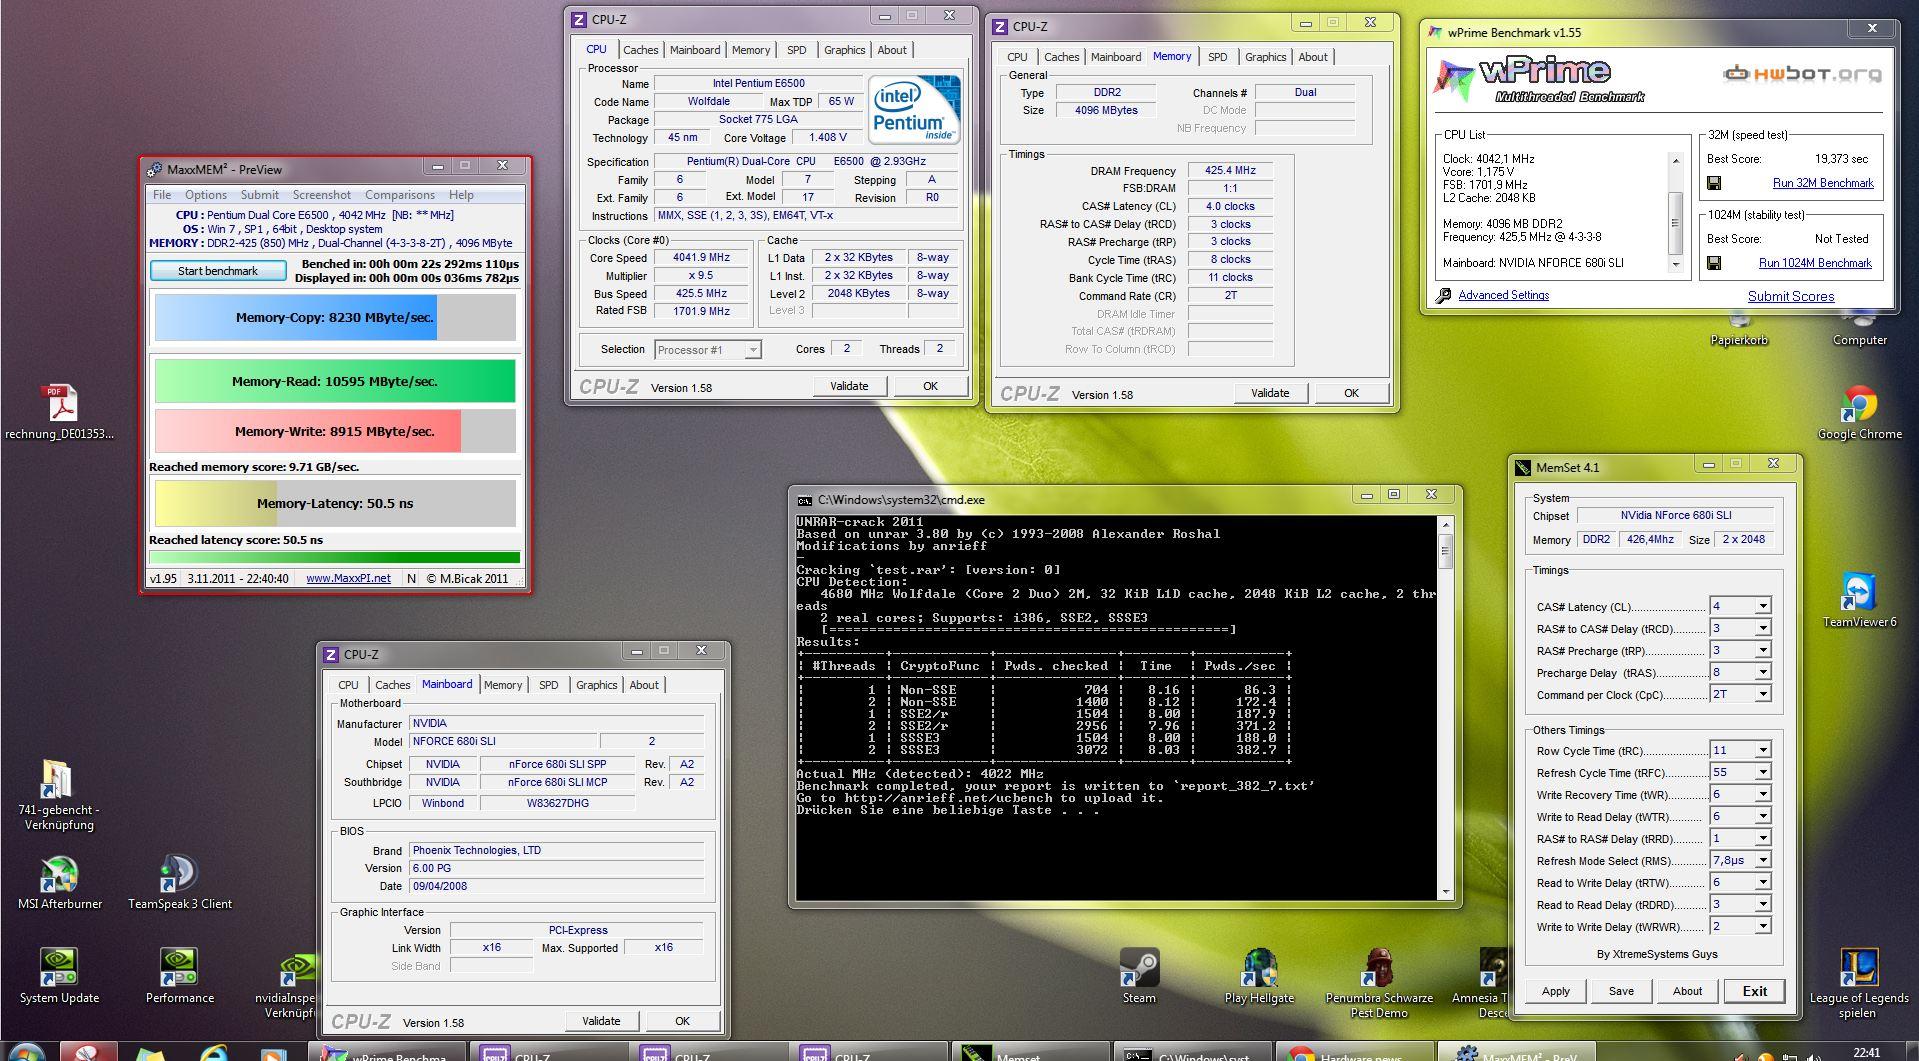Viewport: 1919px width, 1061px height.
Task: Click the Memory-Latency bar in MaxxMEM
Action: (x=335, y=503)
